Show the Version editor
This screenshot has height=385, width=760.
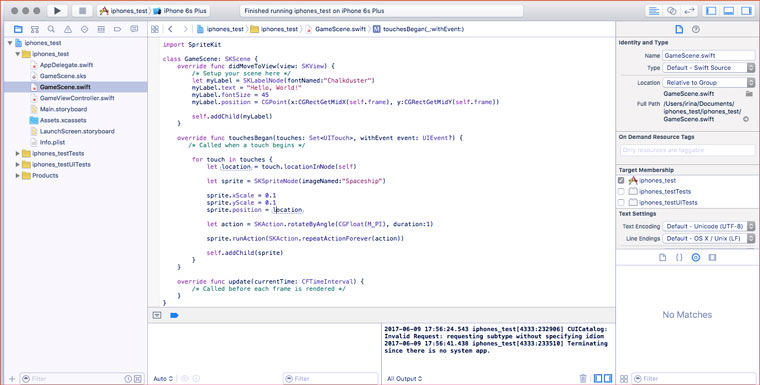coord(688,11)
